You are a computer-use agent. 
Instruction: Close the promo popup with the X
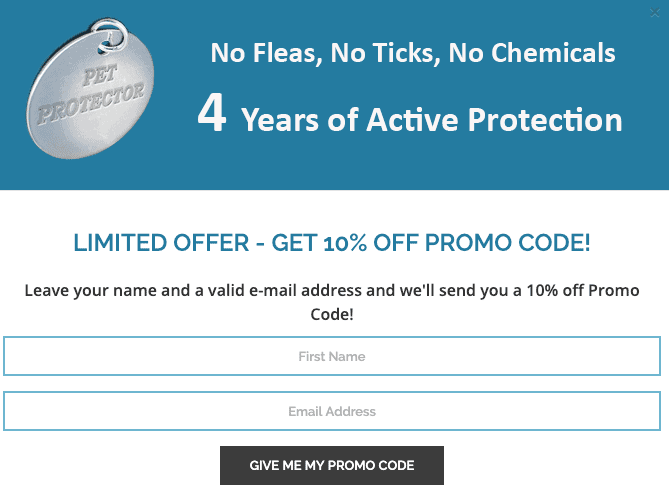654,13
